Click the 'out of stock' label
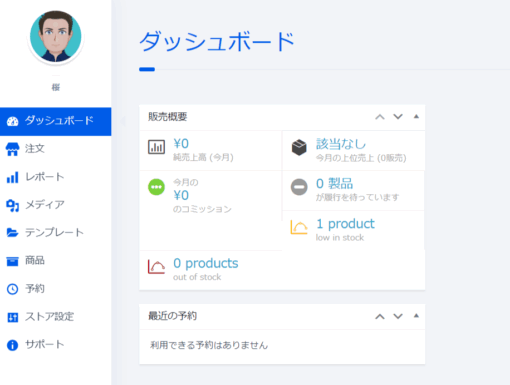This screenshot has height=385, width=510. point(197,277)
